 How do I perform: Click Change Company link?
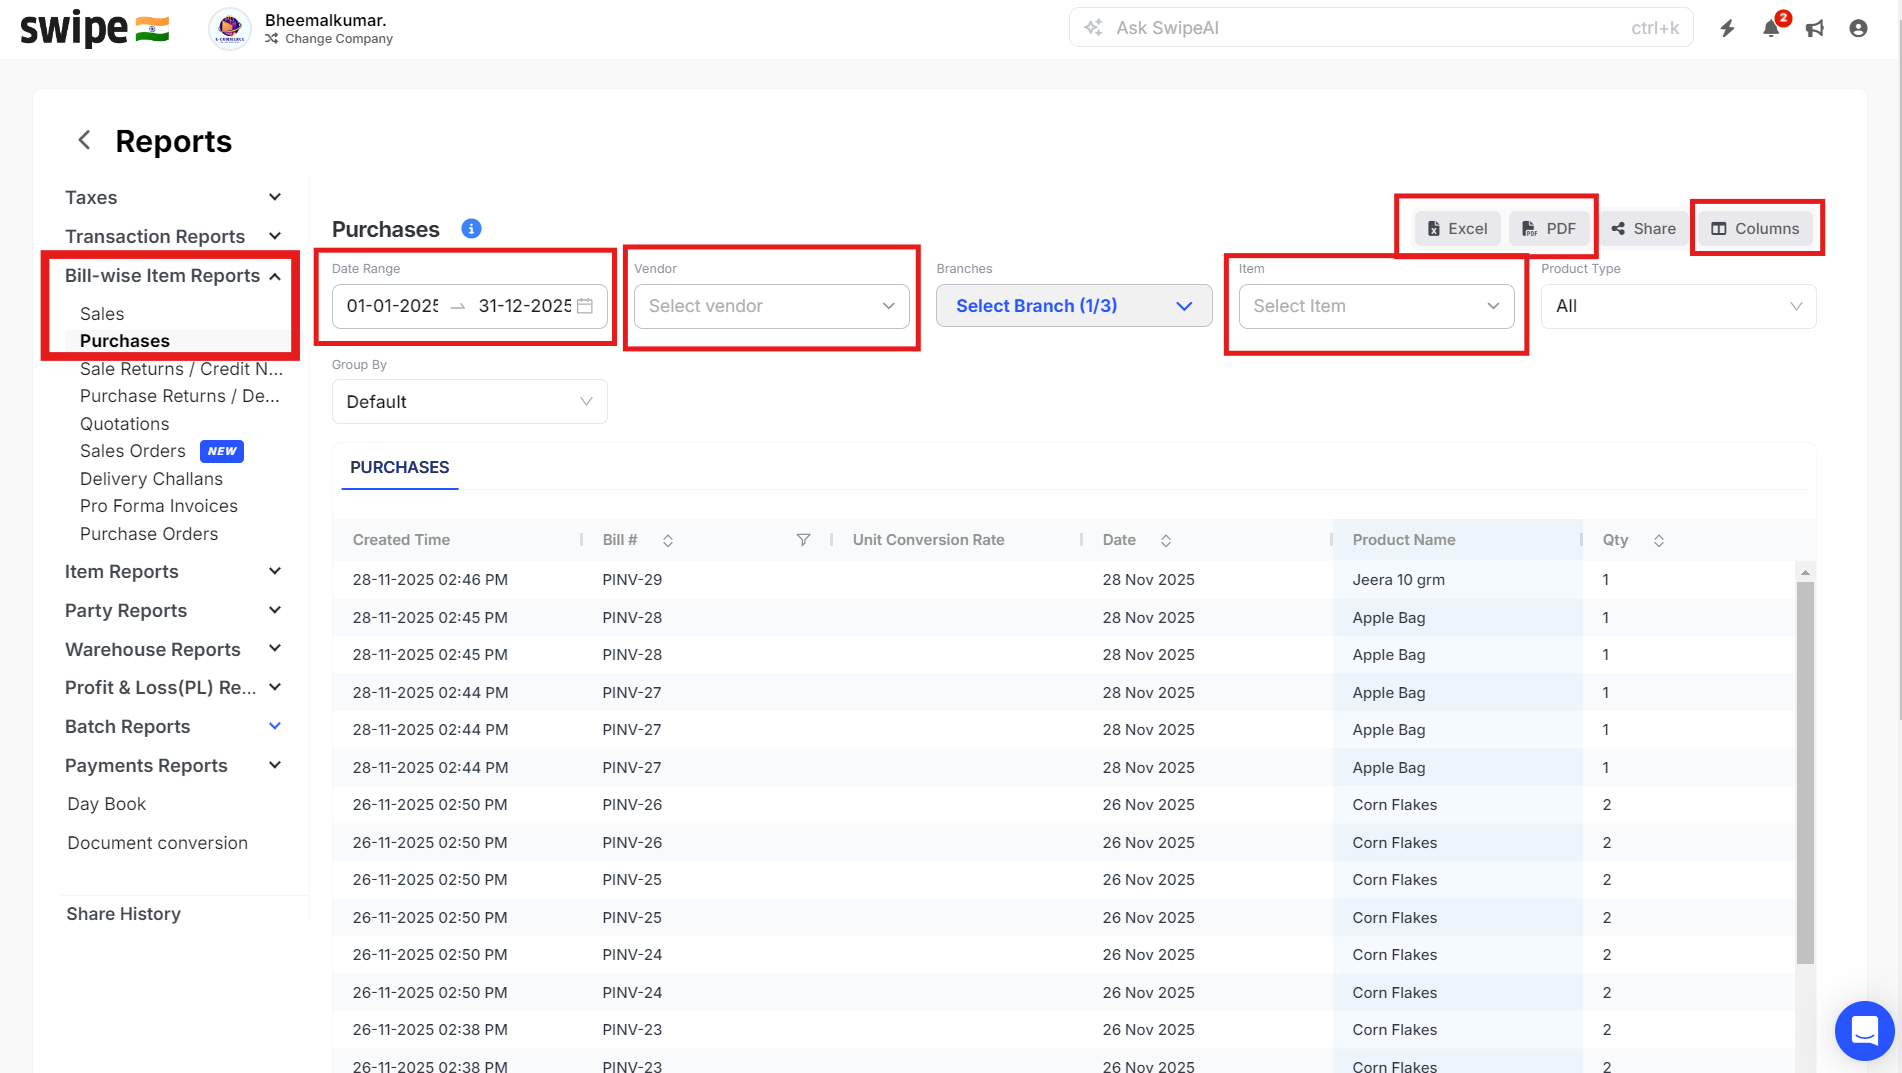point(329,39)
